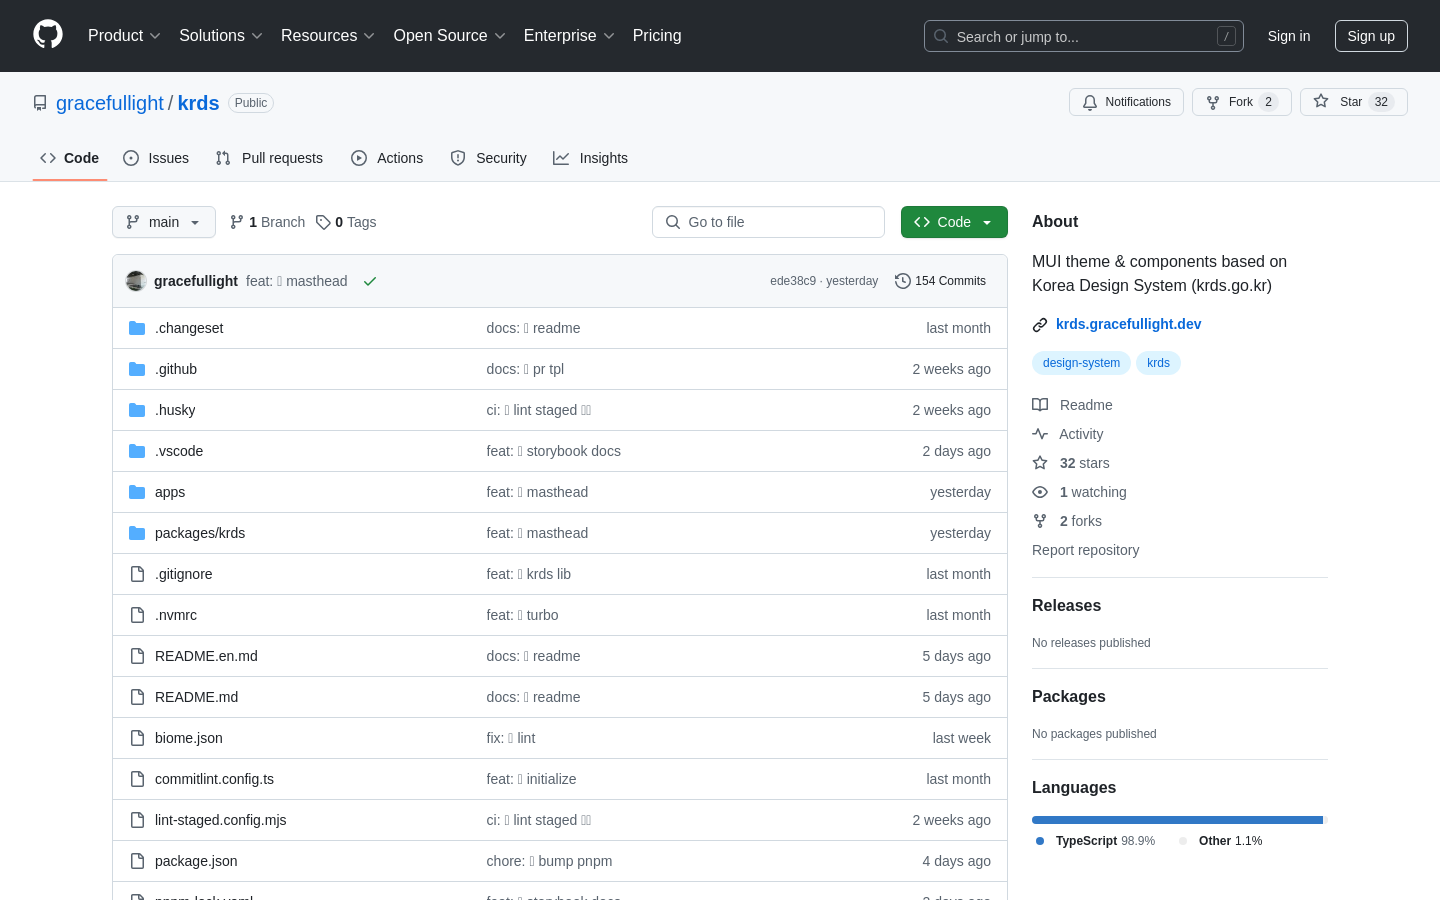Open the gracefullight owner link
The height and width of the screenshot is (900, 1440).
(x=110, y=103)
